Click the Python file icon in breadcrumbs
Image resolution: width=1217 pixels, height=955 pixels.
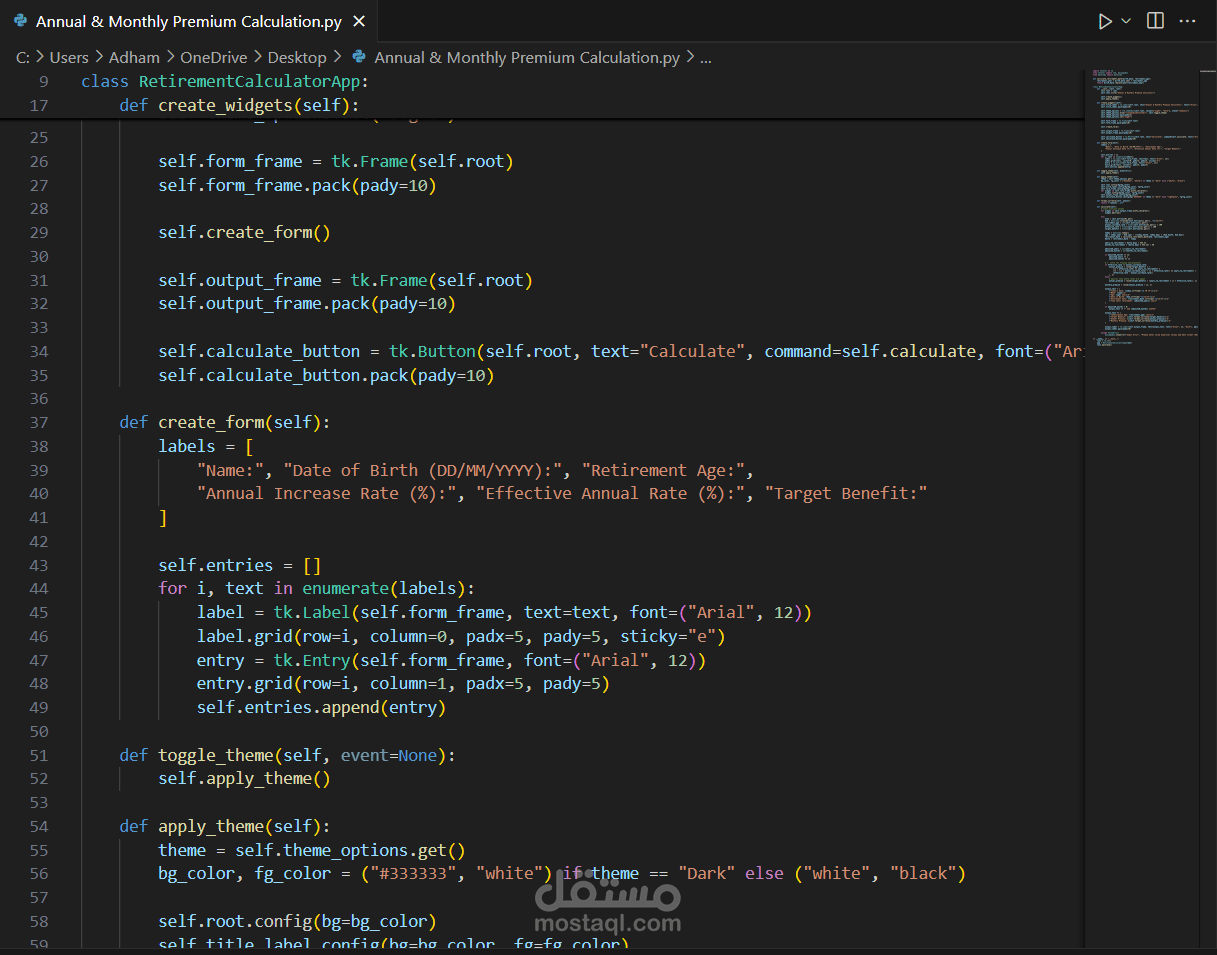point(359,58)
